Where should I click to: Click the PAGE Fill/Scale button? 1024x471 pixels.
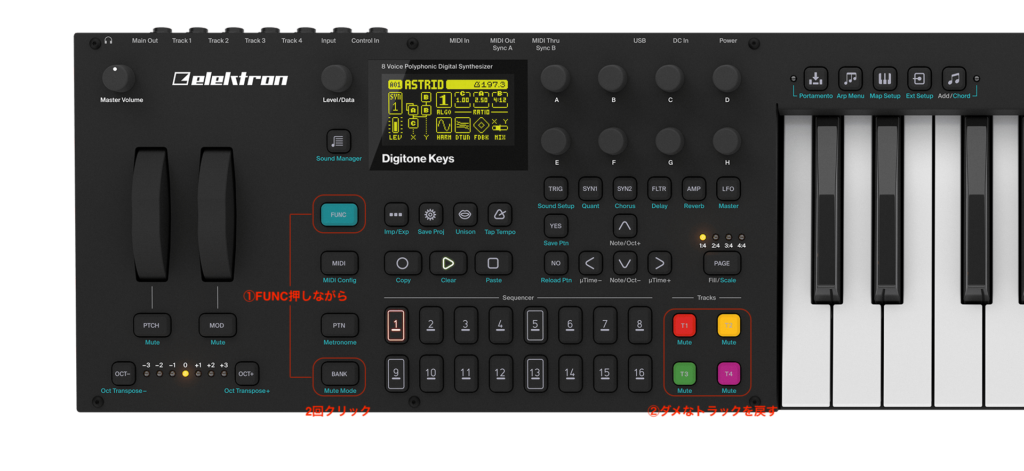coord(722,263)
